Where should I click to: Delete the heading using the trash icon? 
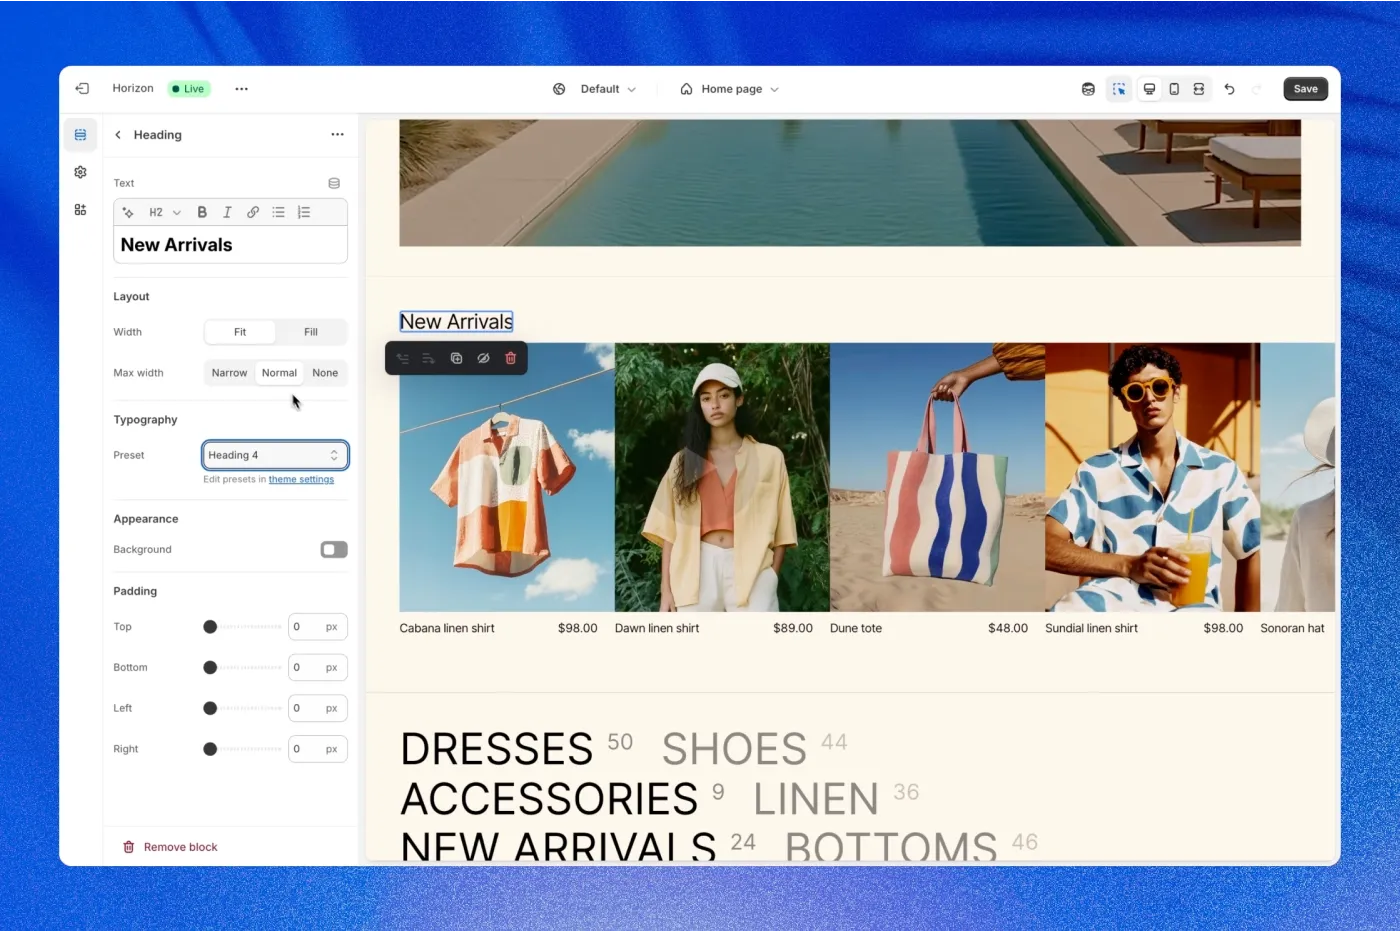pos(510,358)
